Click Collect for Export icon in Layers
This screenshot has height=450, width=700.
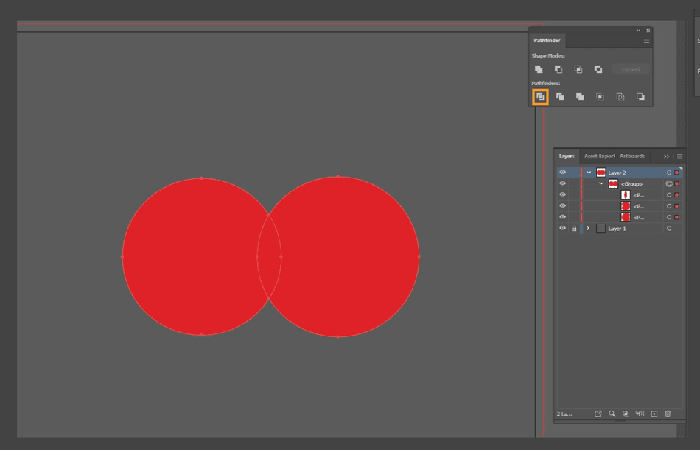pos(598,414)
